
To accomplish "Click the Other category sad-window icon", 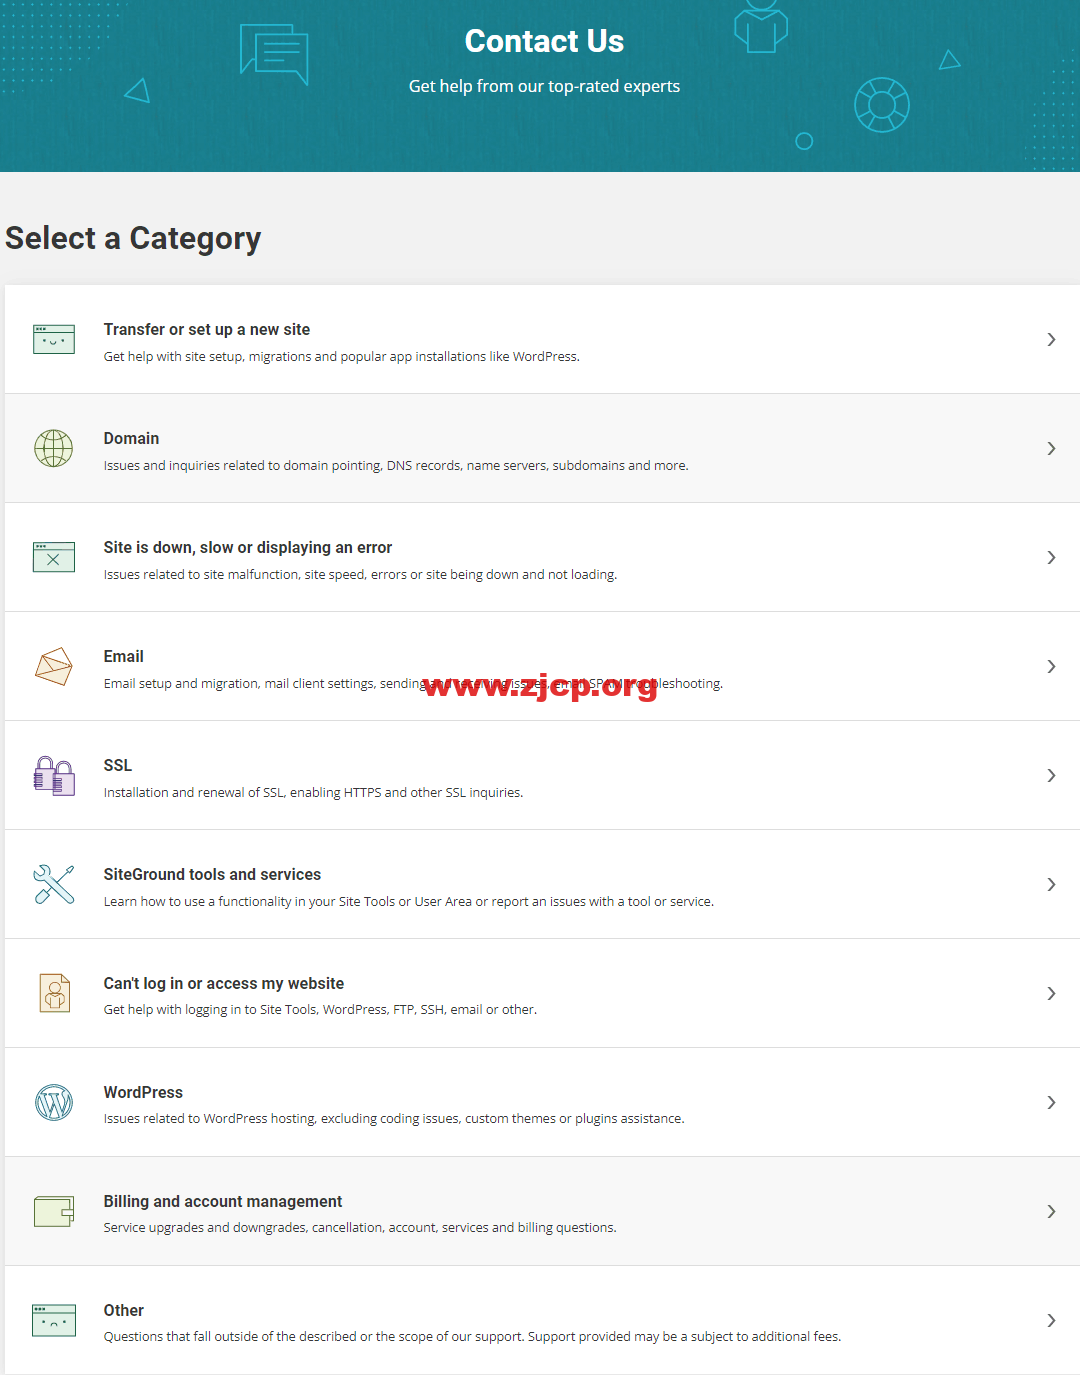I will (x=54, y=1320).
